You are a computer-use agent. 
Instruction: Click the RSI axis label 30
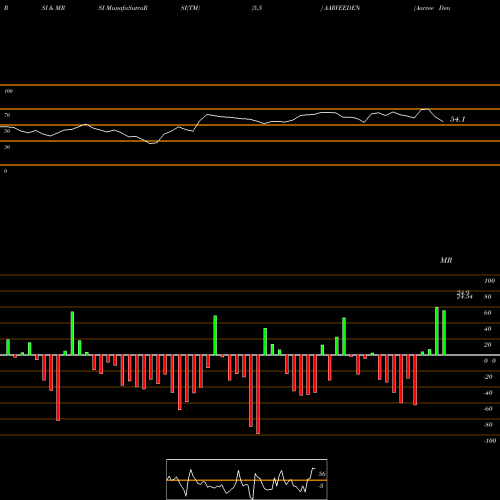click(x=7, y=147)
